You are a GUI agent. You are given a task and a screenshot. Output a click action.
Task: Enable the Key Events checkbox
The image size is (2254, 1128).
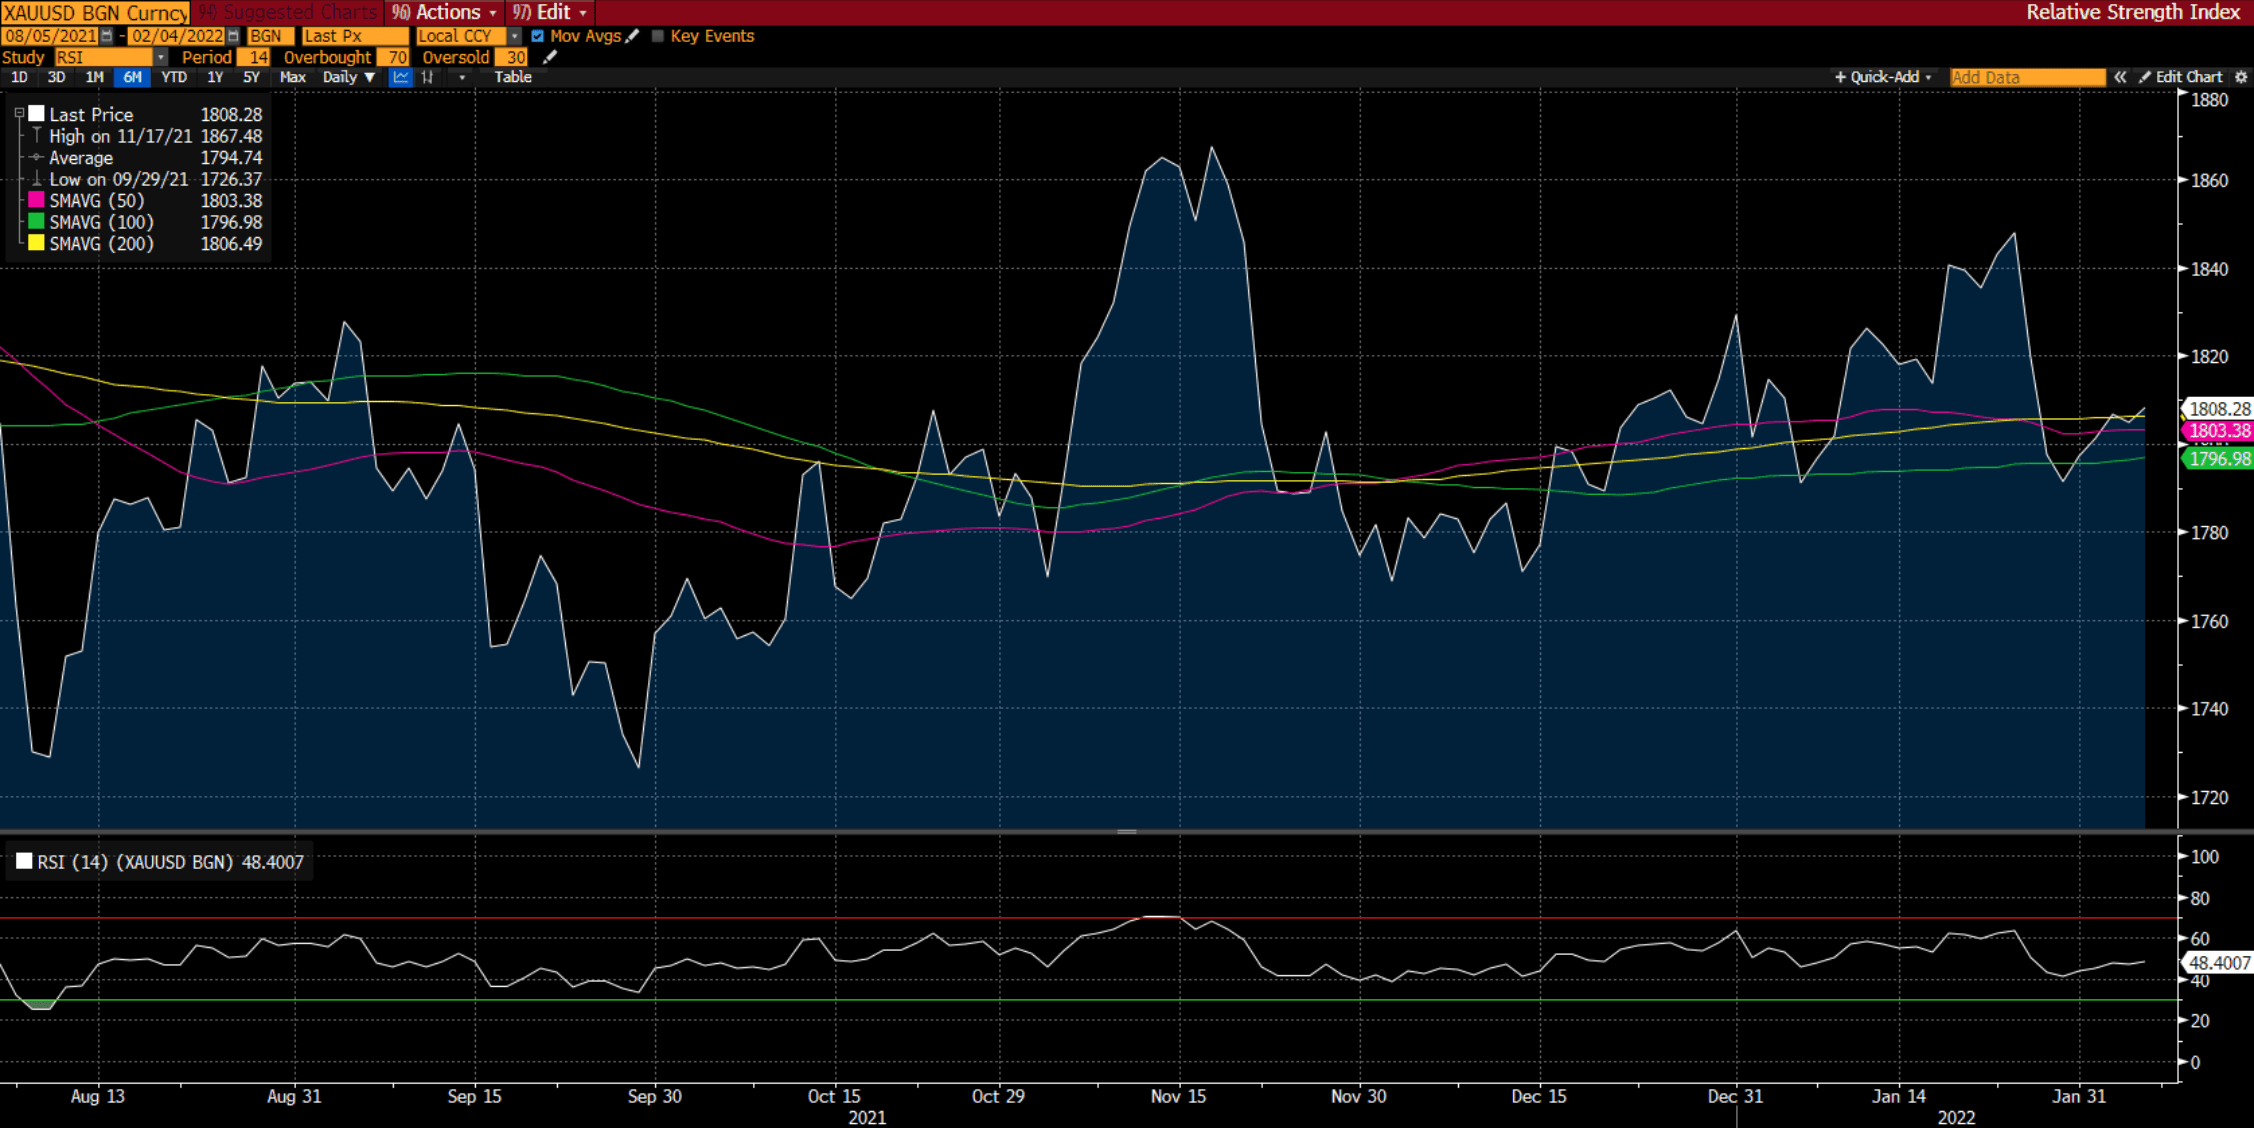[658, 36]
